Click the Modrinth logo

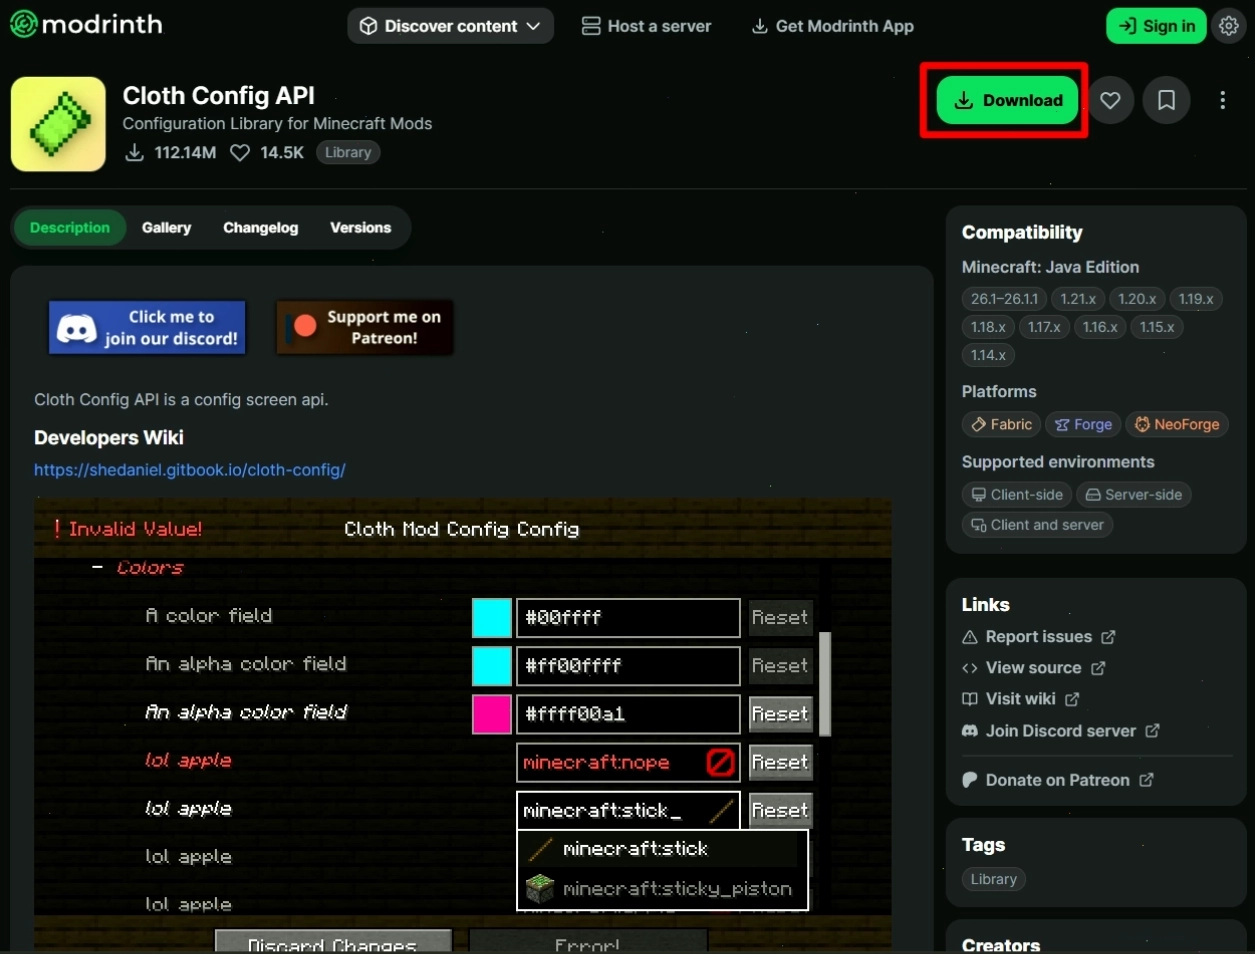pos(86,24)
